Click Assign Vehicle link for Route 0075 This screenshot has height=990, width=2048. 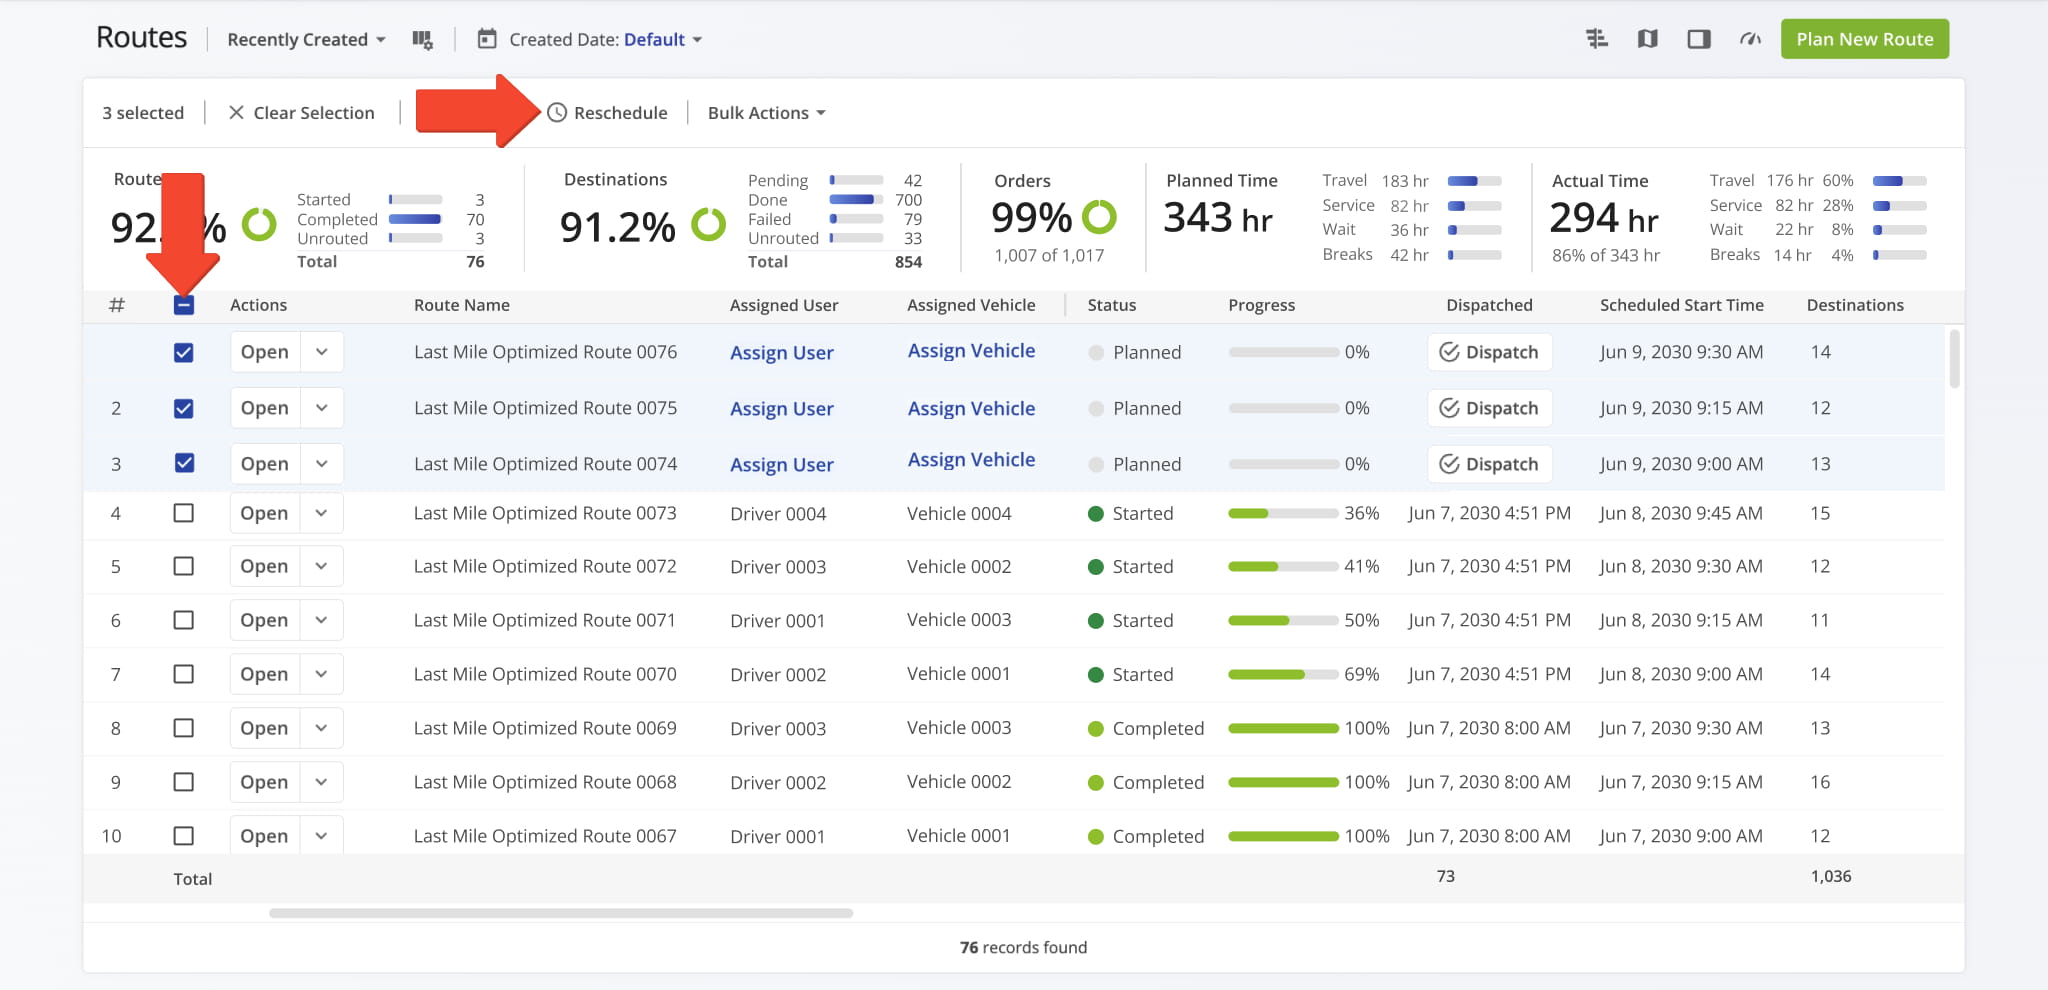pos(971,409)
